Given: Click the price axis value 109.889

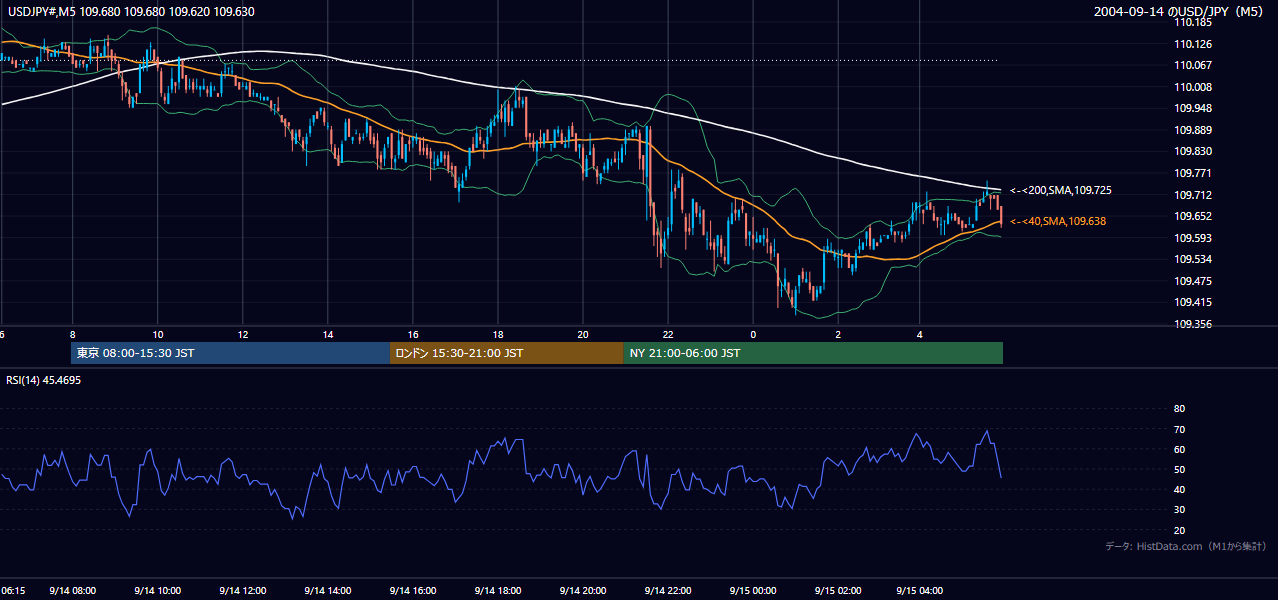Looking at the screenshot, I should (1193, 130).
